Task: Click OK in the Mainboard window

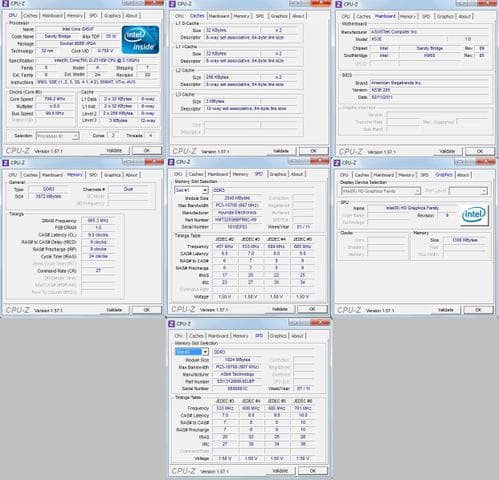Action: pos(480,151)
